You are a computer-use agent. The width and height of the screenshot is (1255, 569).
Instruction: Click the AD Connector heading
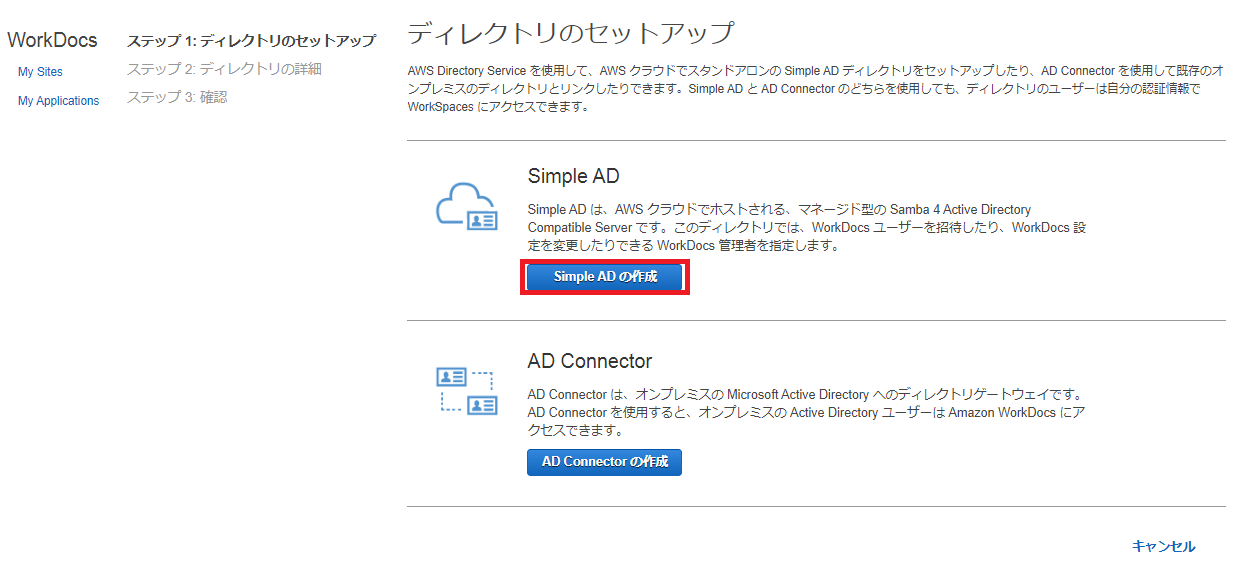click(589, 361)
